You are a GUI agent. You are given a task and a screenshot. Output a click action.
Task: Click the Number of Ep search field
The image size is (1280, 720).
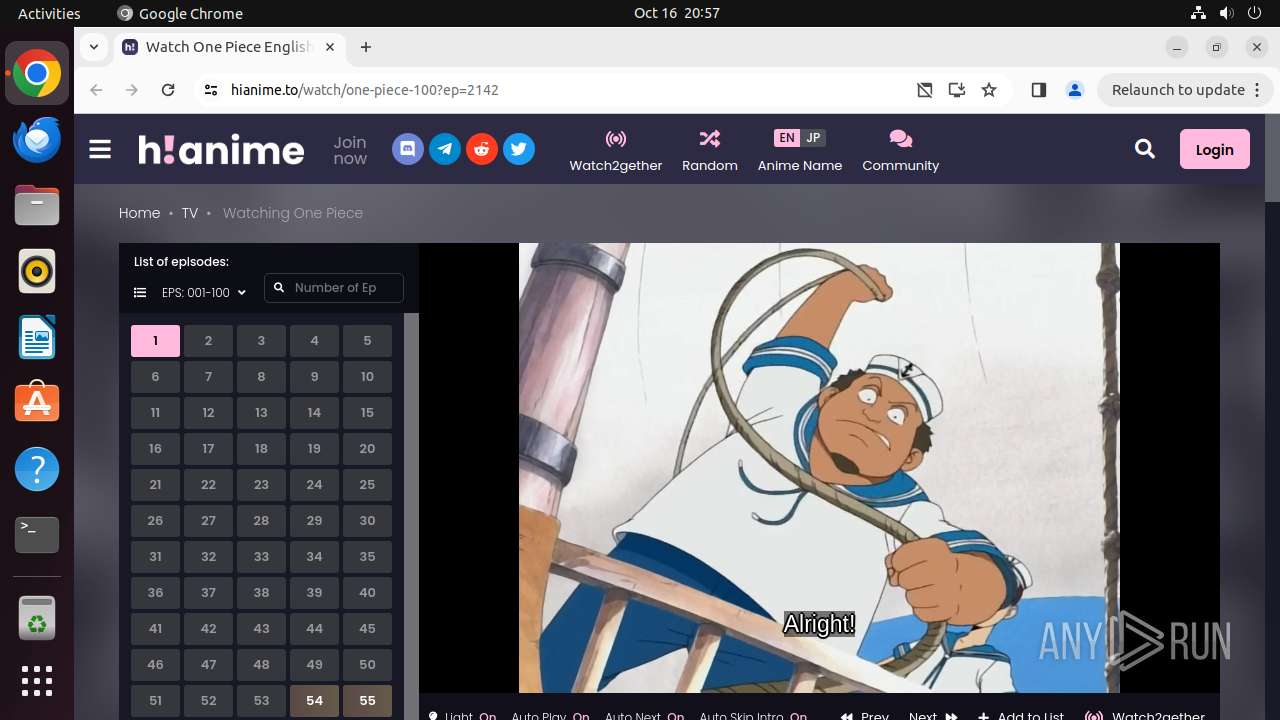click(334, 288)
